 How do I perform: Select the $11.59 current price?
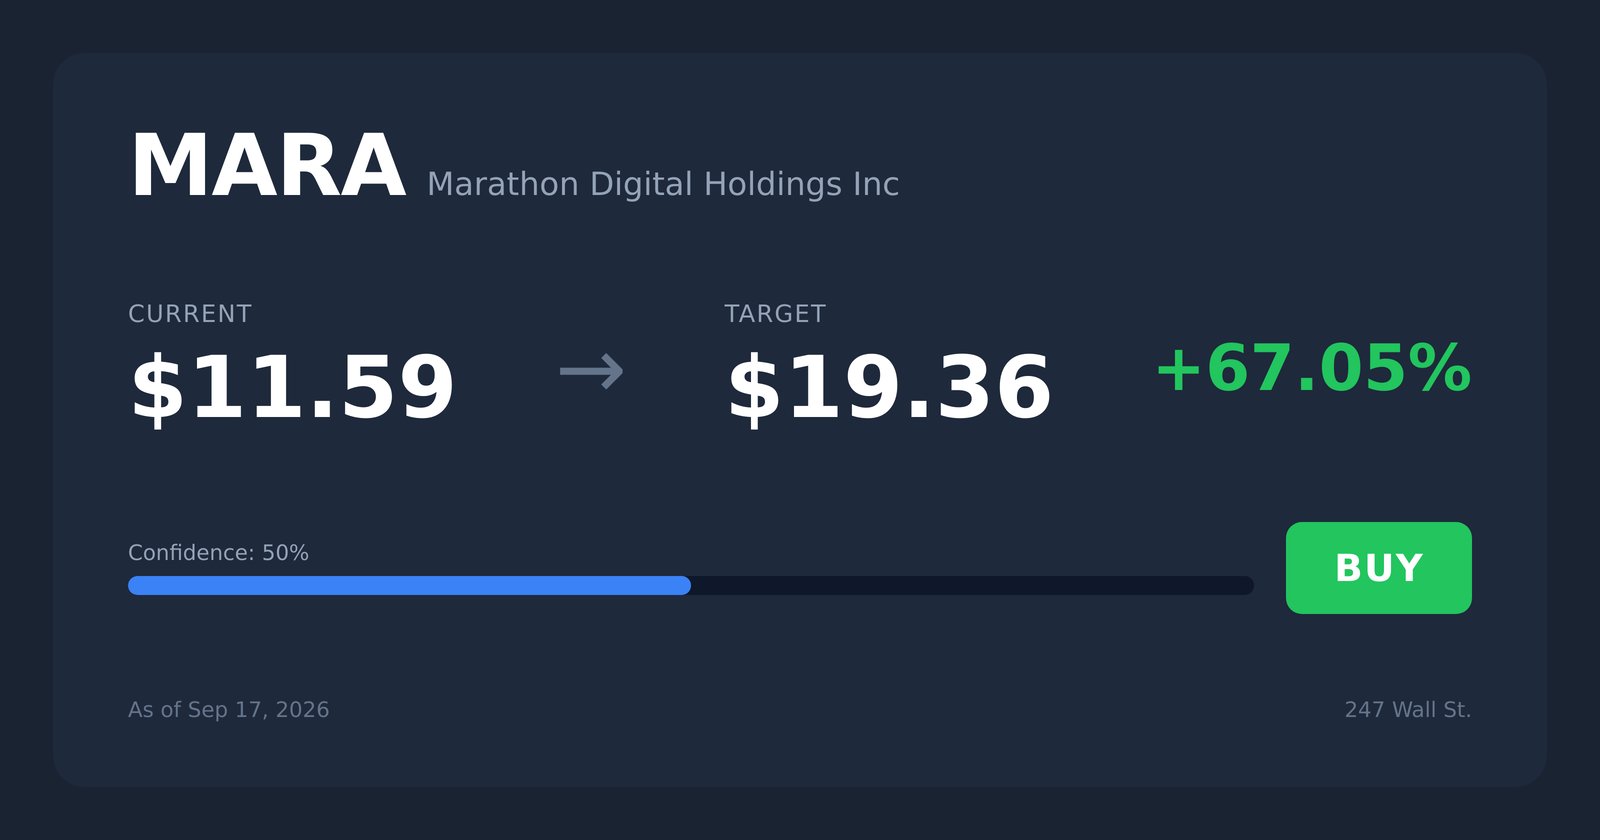[x=292, y=388]
